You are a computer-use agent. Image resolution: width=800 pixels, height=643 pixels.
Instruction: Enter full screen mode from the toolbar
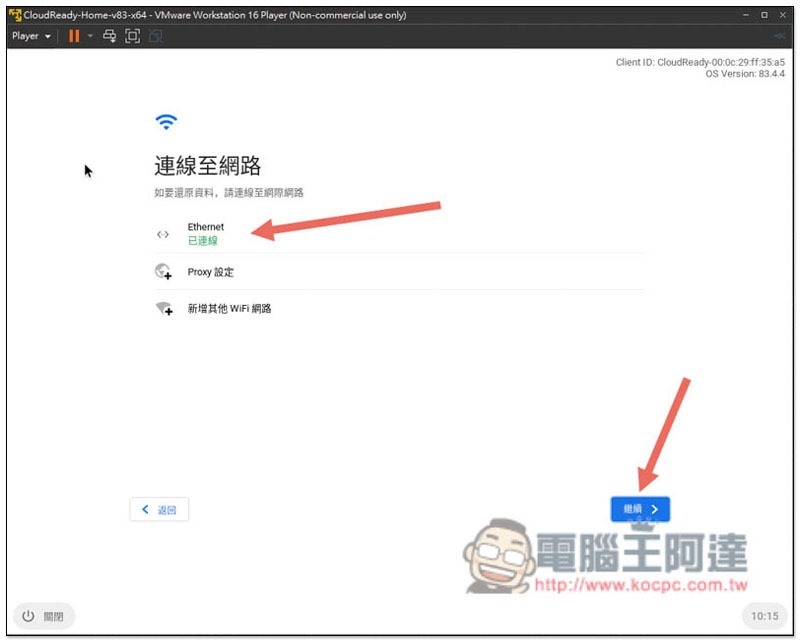(132, 36)
